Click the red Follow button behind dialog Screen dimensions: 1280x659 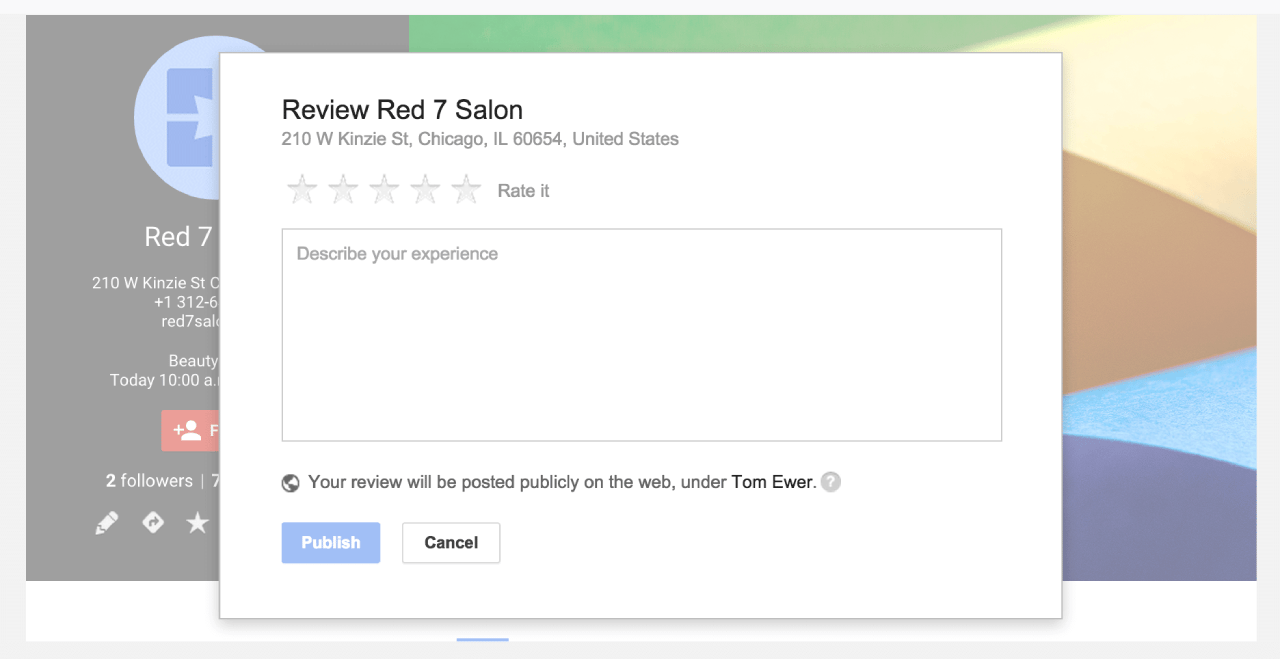click(191, 430)
